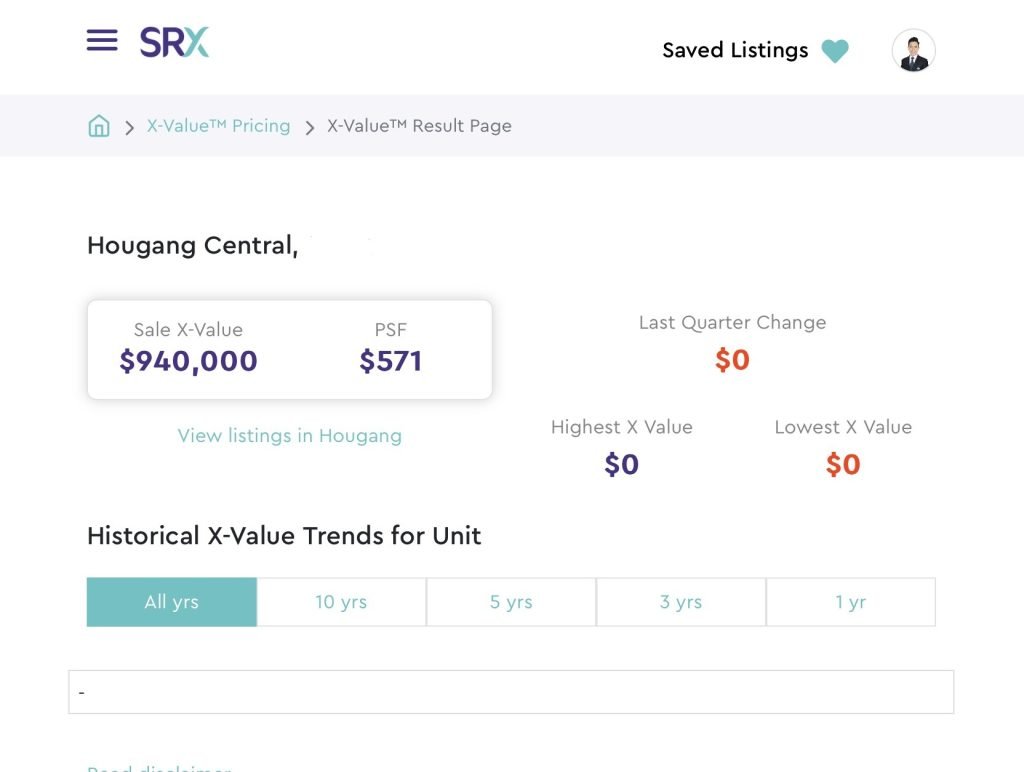
Task: Open the hamburger navigation menu
Action: (102, 41)
